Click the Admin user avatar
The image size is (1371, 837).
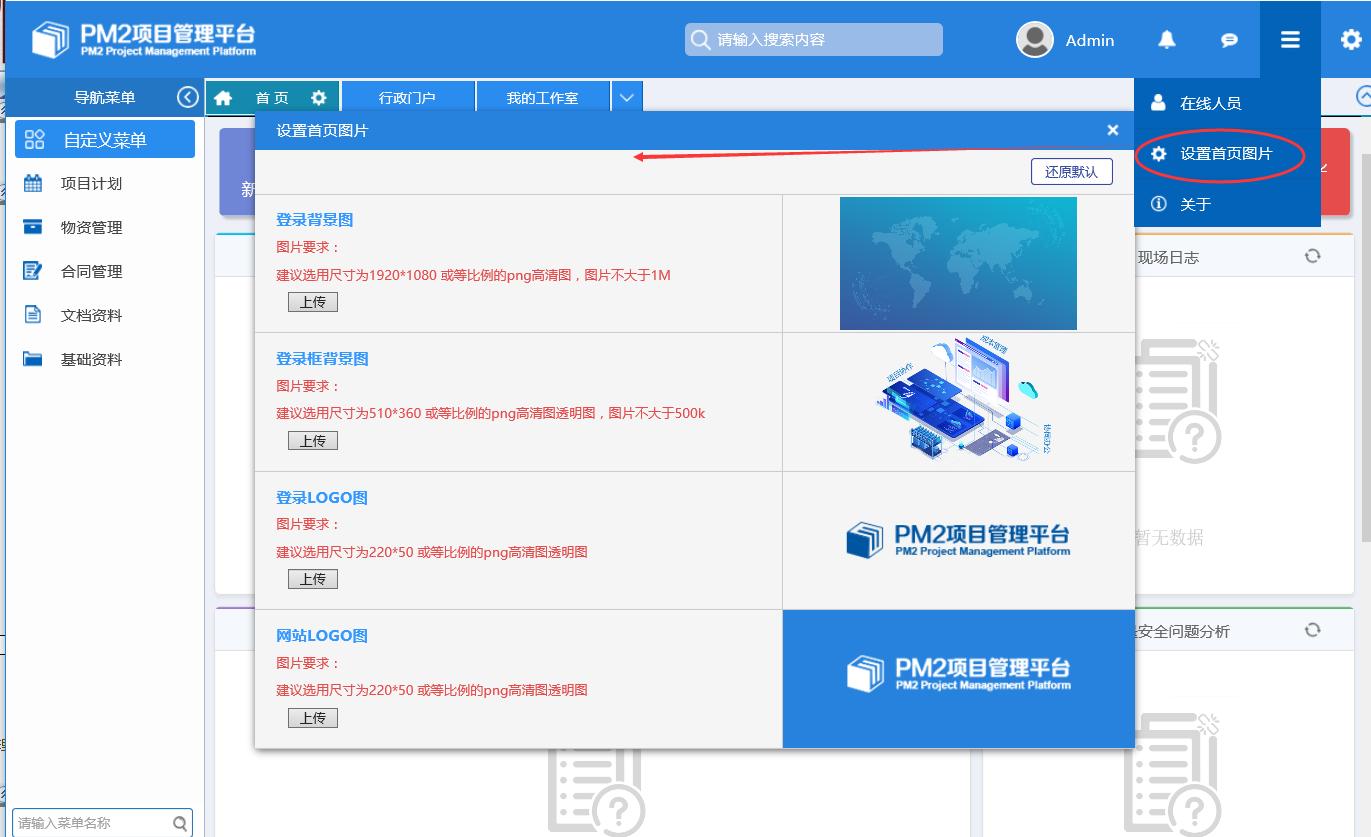[1034, 40]
